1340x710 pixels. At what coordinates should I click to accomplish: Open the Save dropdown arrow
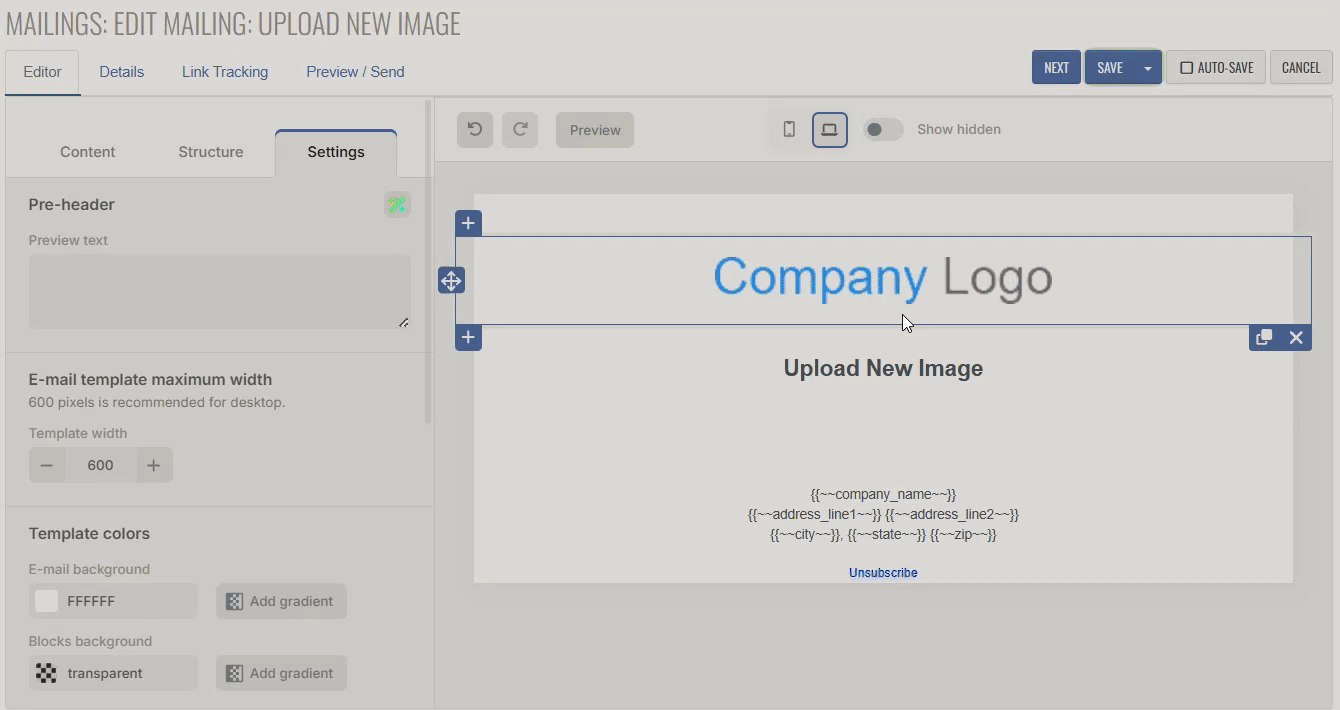click(1147, 68)
